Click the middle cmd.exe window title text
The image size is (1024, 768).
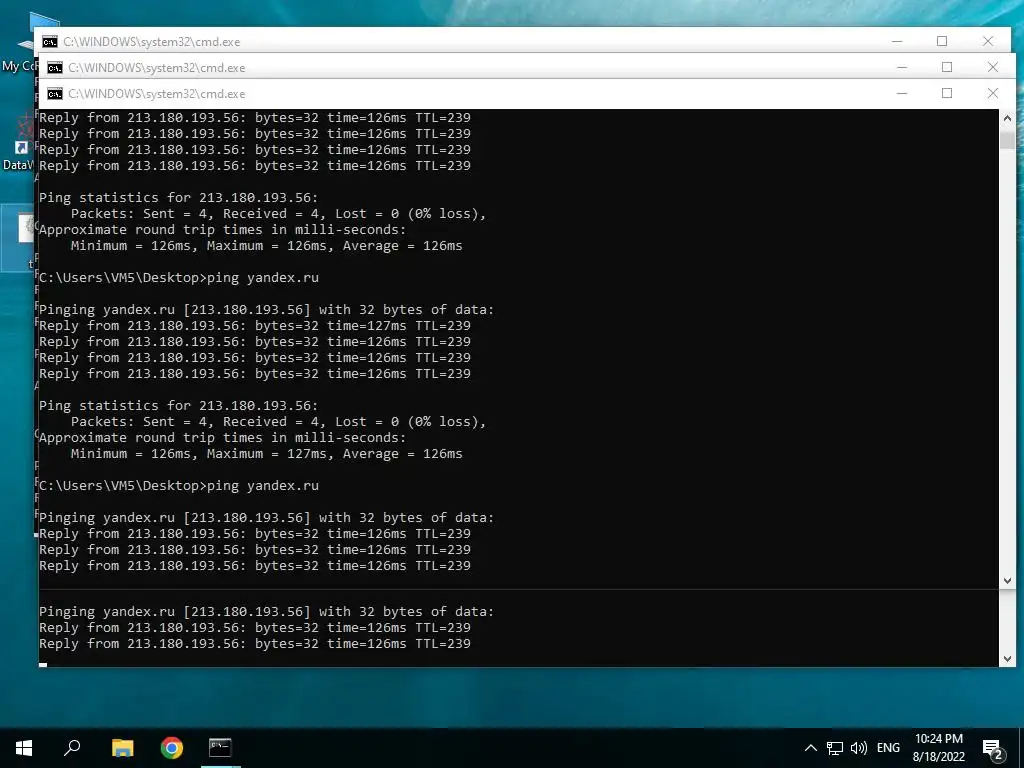tap(157, 68)
